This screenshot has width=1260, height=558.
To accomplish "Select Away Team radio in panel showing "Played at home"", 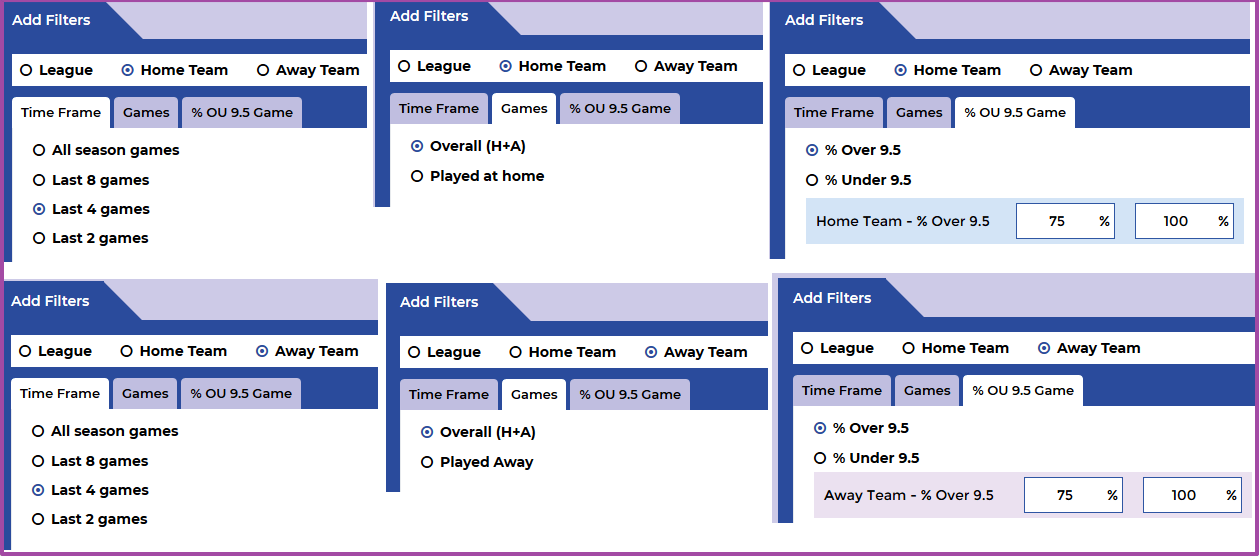I will 641,66.
